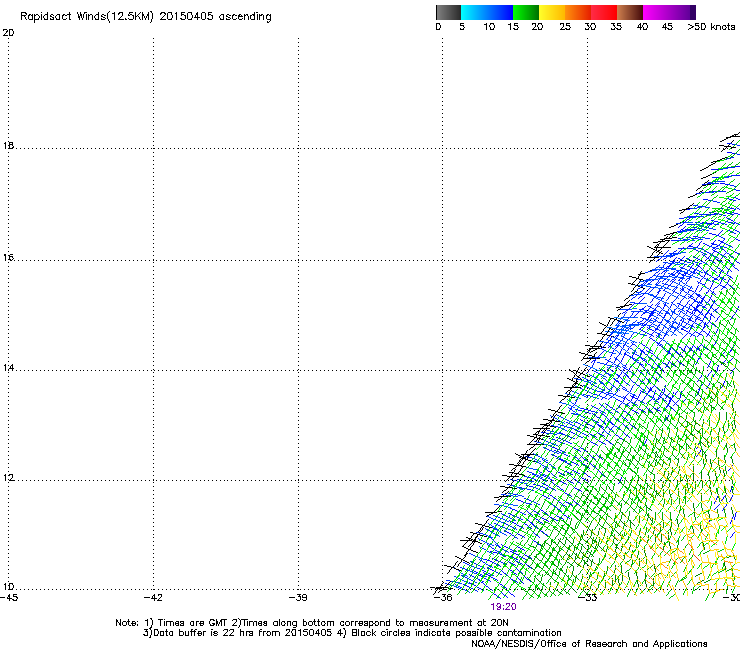Viewport: 740px width, 650px height.
Task: Click latitude axis label '12'
Action: 8,478
